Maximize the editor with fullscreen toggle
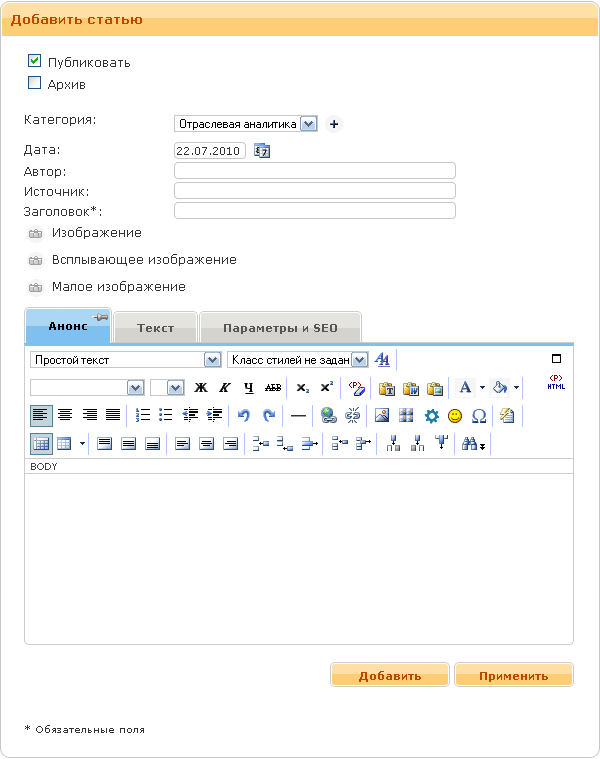The height and width of the screenshot is (759, 600). pyautogui.click(x=557, y=359)
